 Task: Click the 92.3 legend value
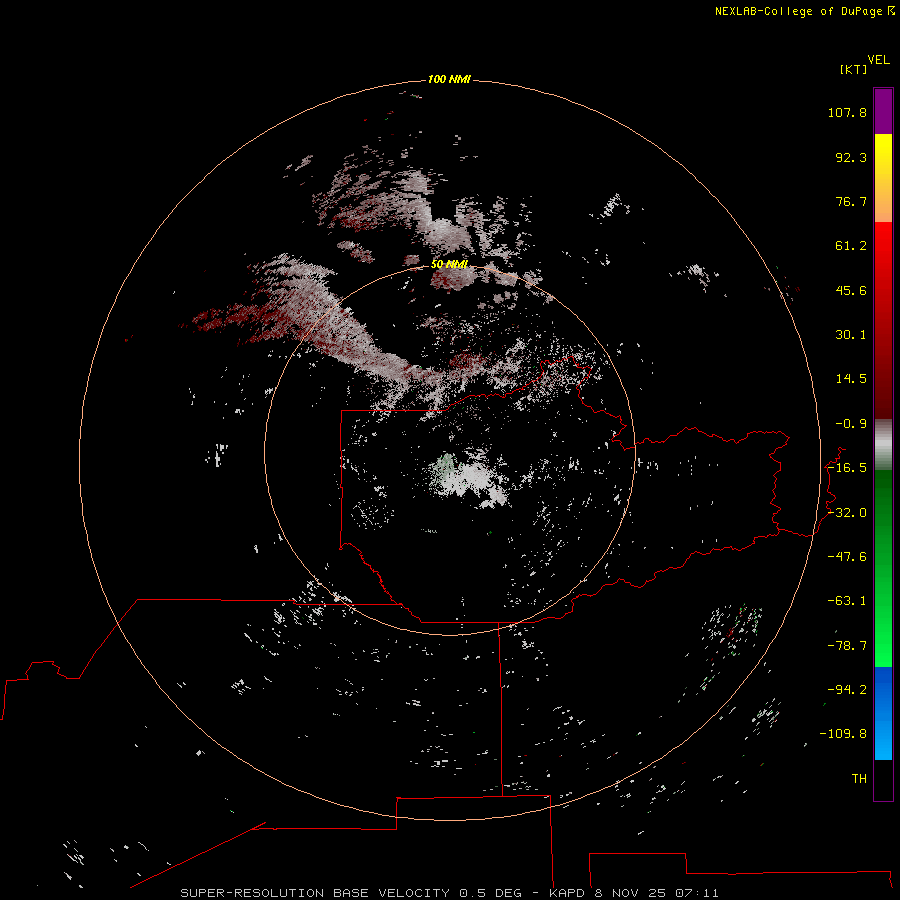point(851,157)
